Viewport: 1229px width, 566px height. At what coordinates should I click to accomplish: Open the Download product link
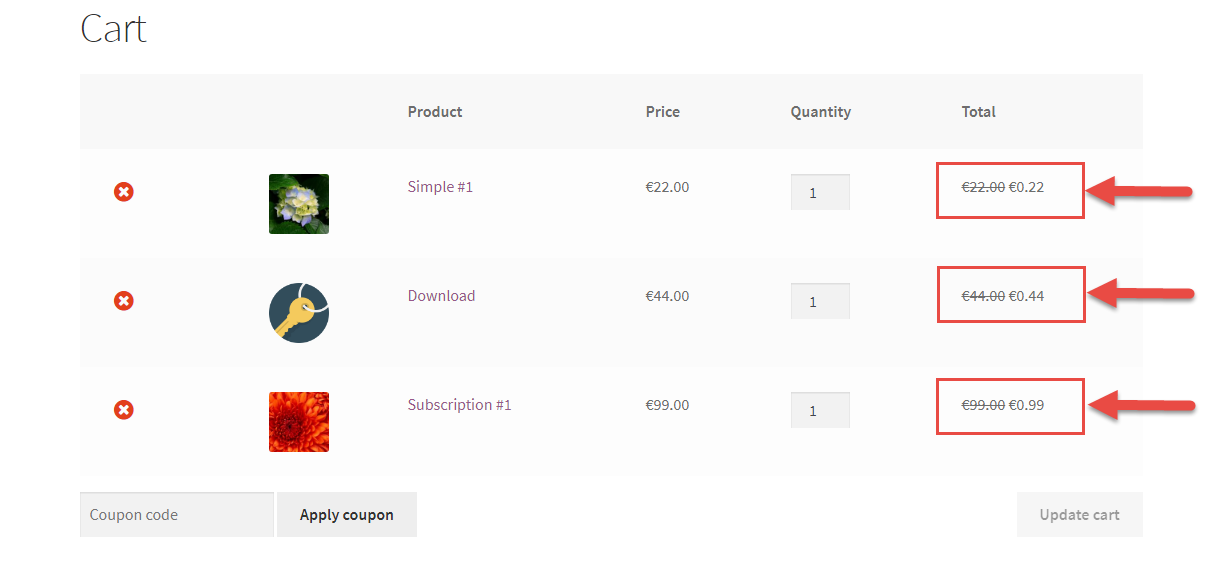pyautogui.click(x=441, y=295)
